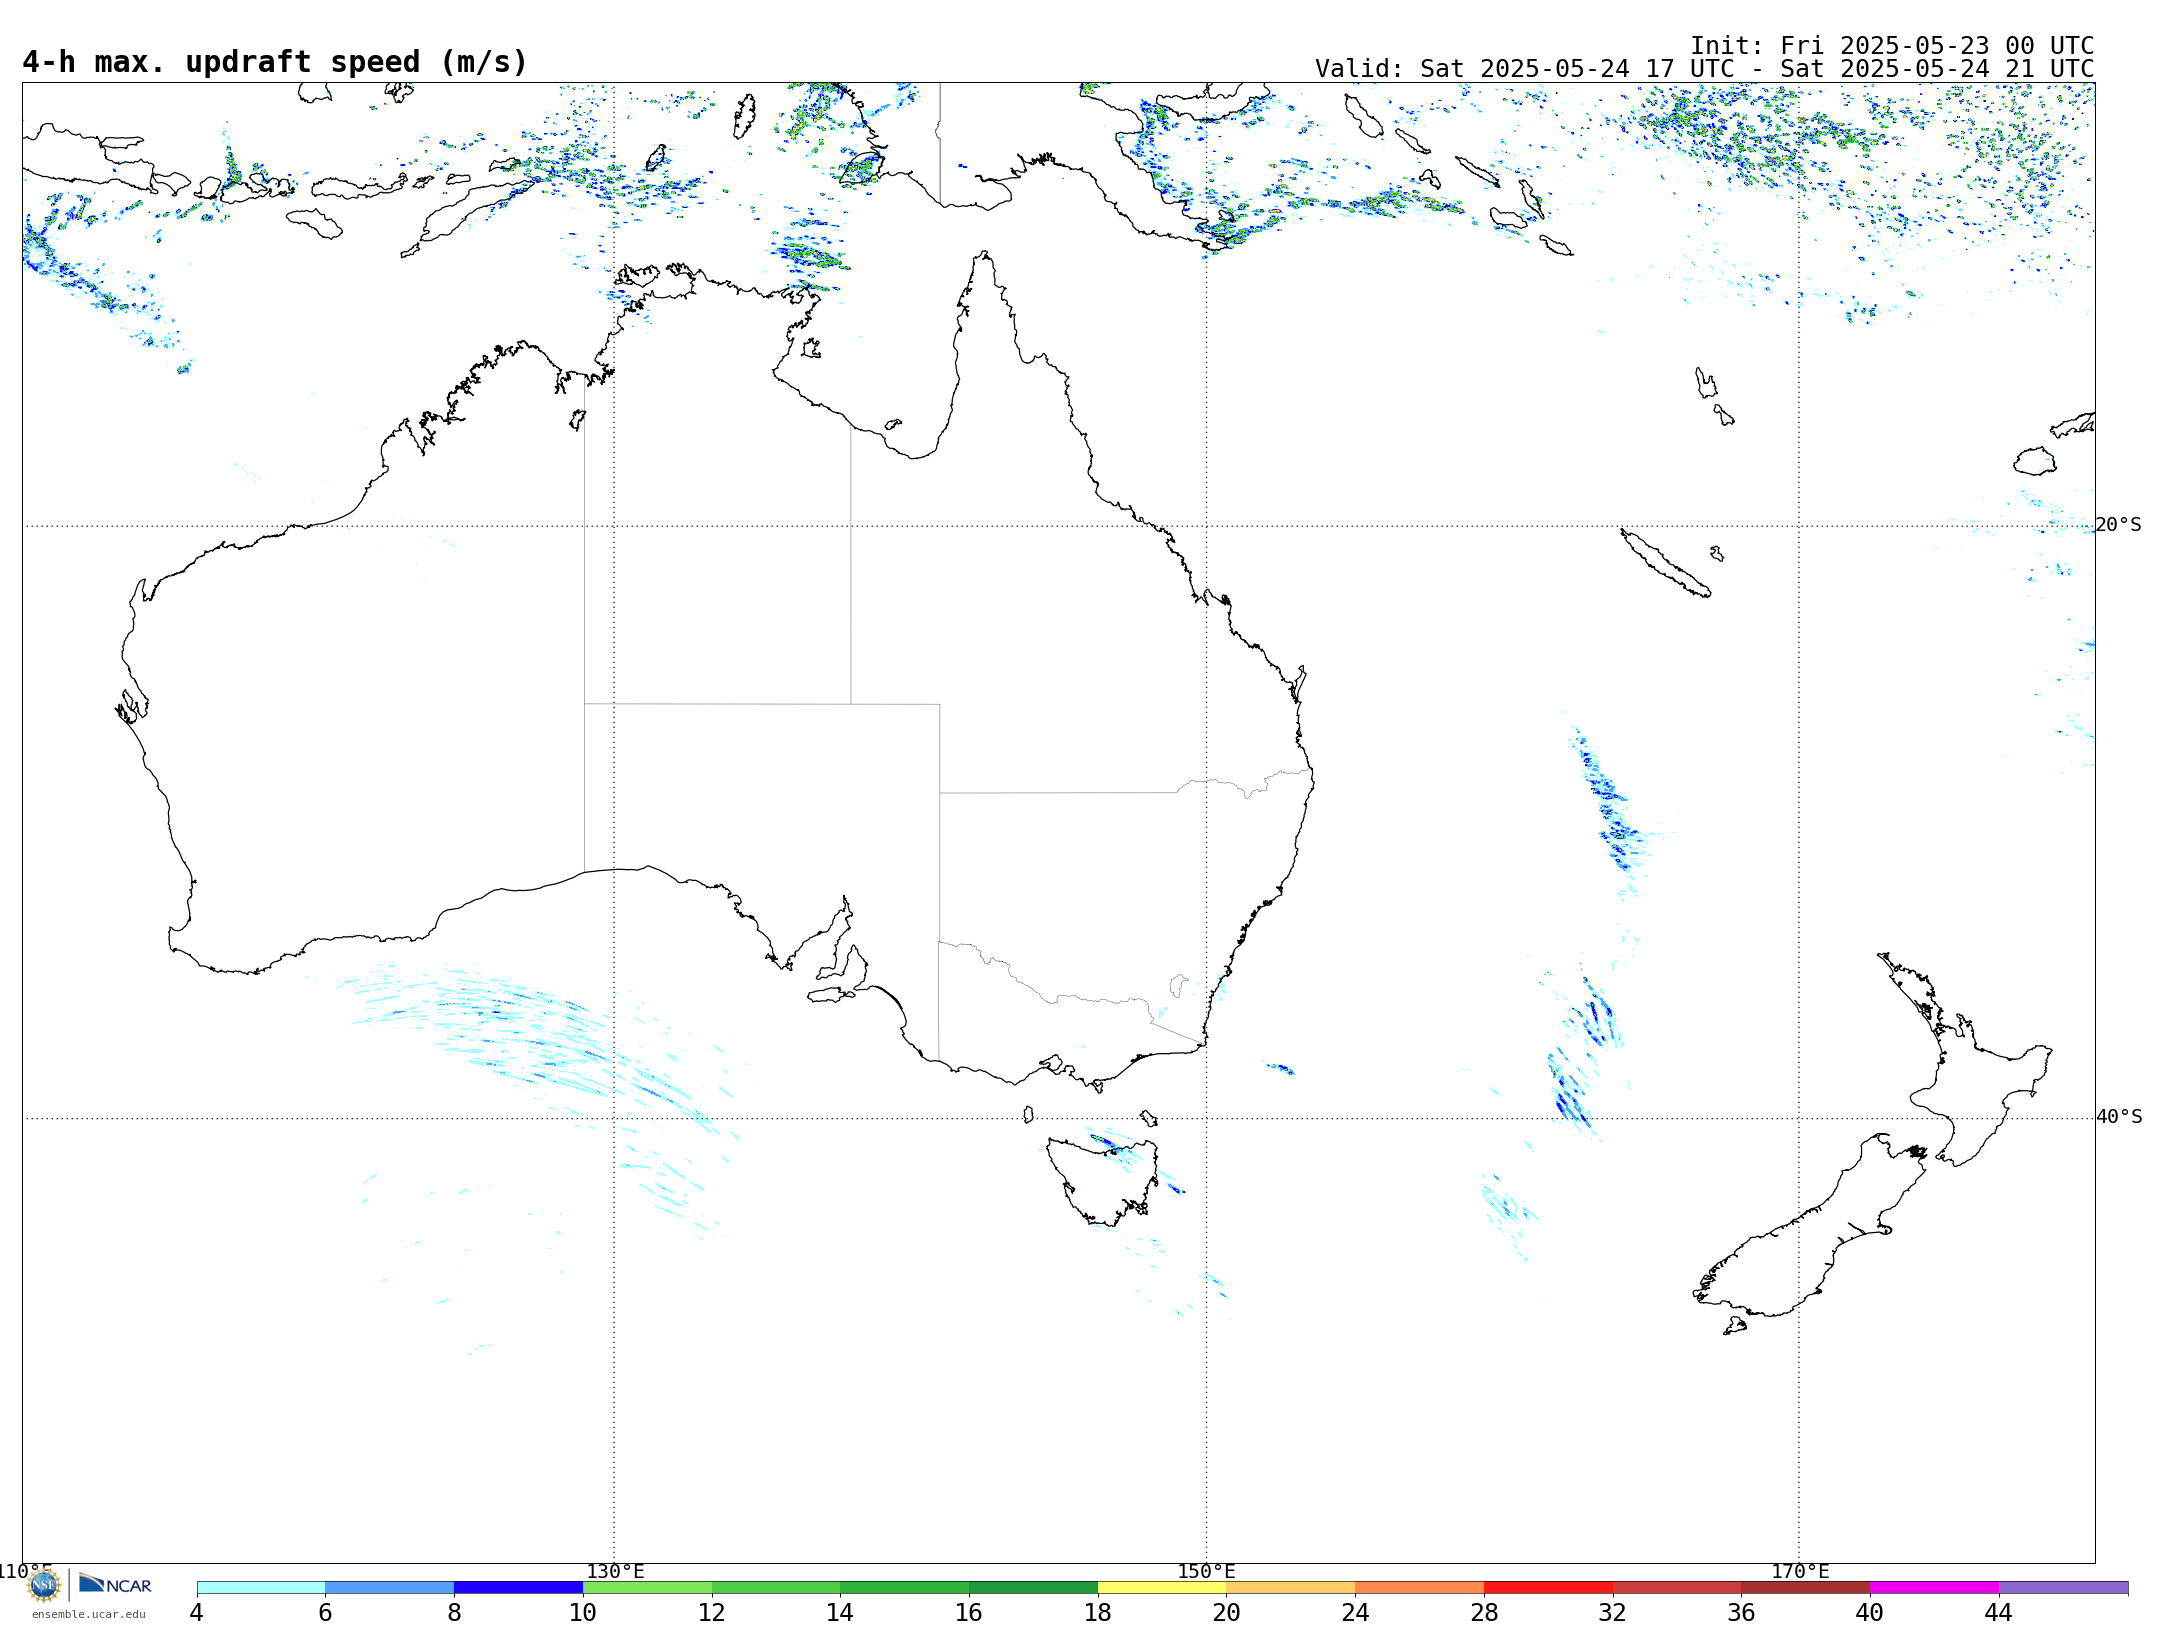Click the '170°E' longitude label

tap(1800, 1572)
